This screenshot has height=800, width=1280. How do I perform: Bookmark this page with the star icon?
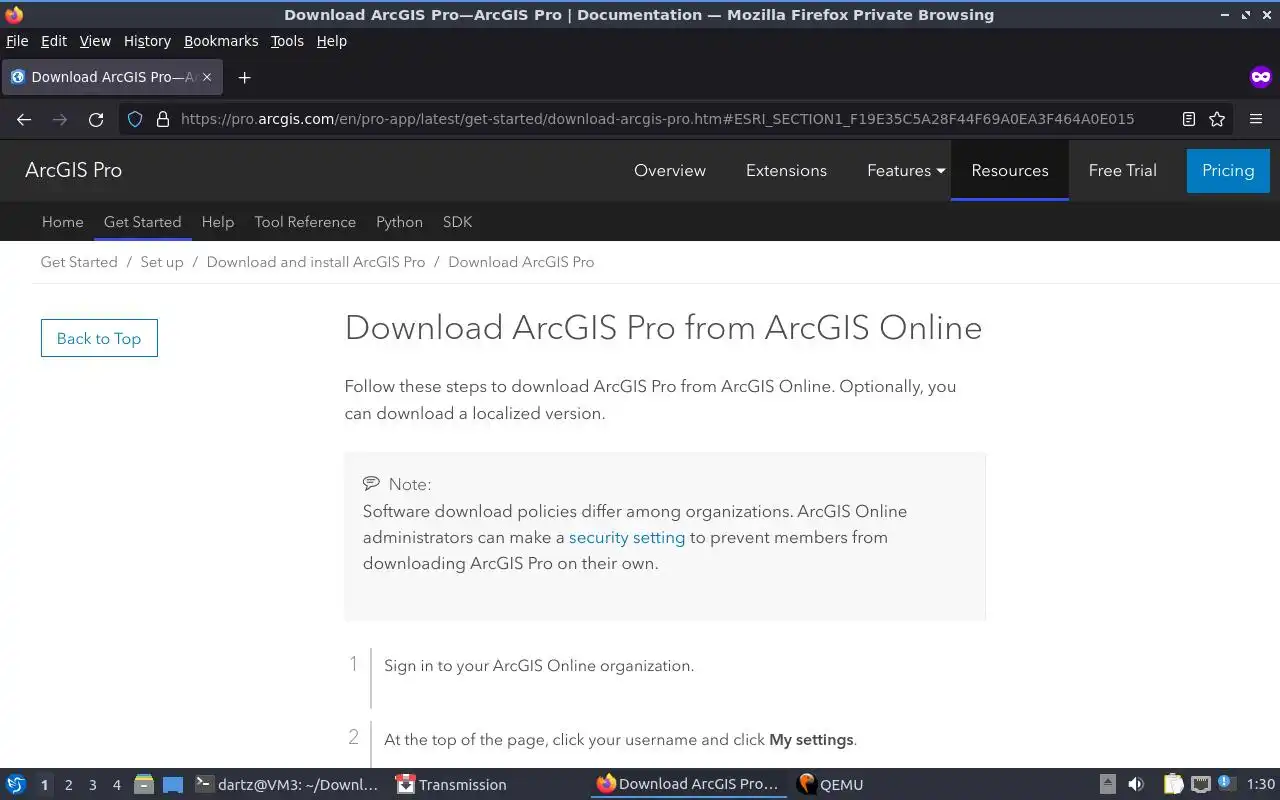click(x=1217, y=119)
